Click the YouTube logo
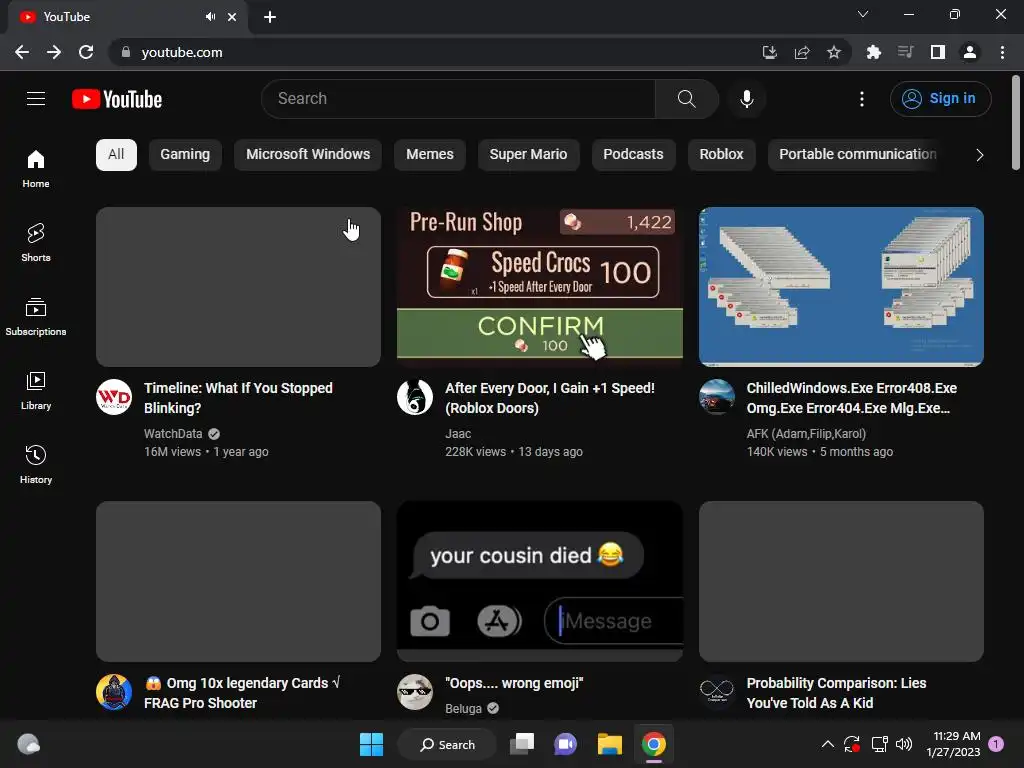The width and height of the screenshot is (1024, 768). pos(117,99)
